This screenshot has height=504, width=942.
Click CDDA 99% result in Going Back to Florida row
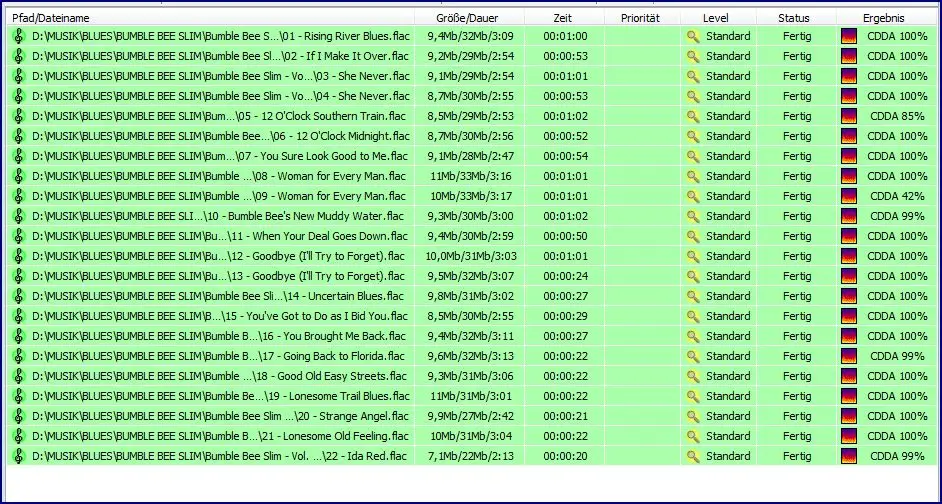coord(898,356)
